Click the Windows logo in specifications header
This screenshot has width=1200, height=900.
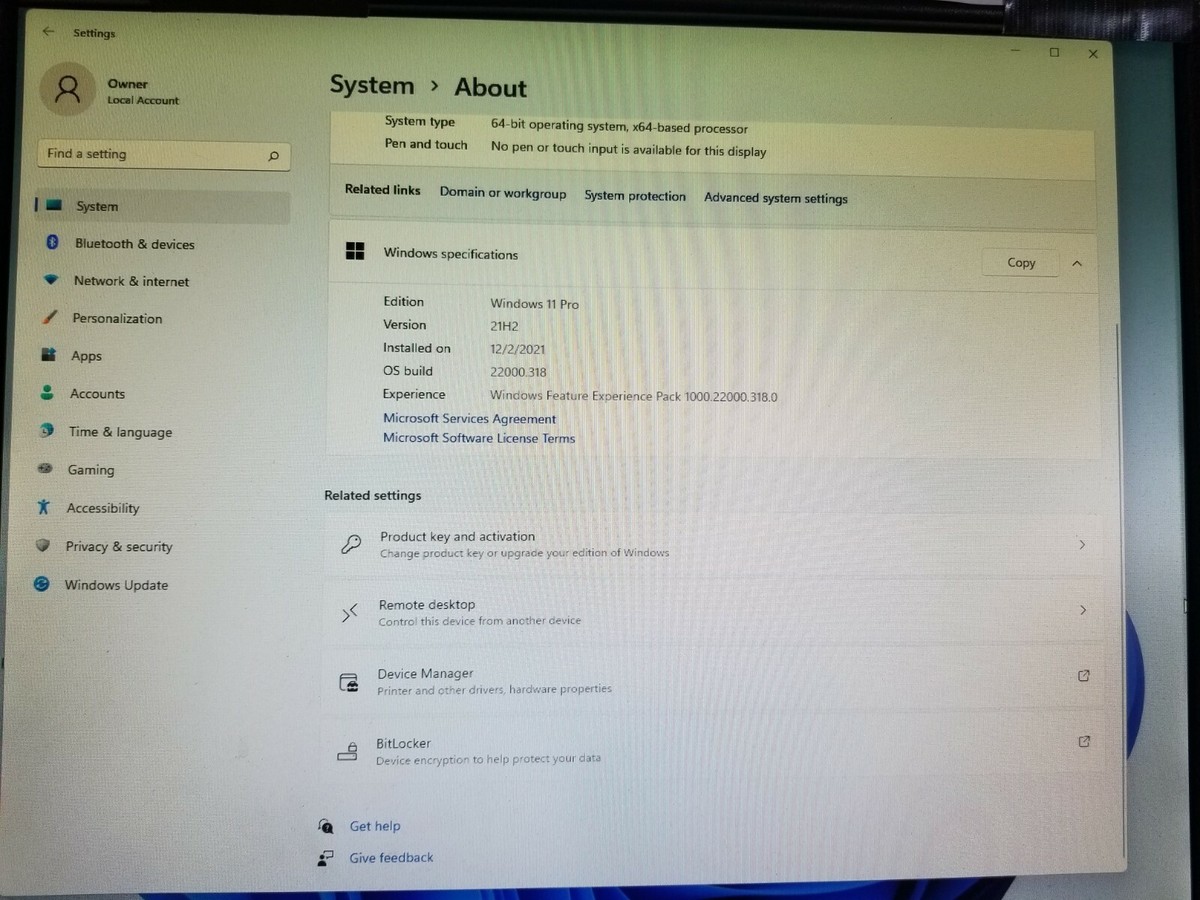(355, 251)
